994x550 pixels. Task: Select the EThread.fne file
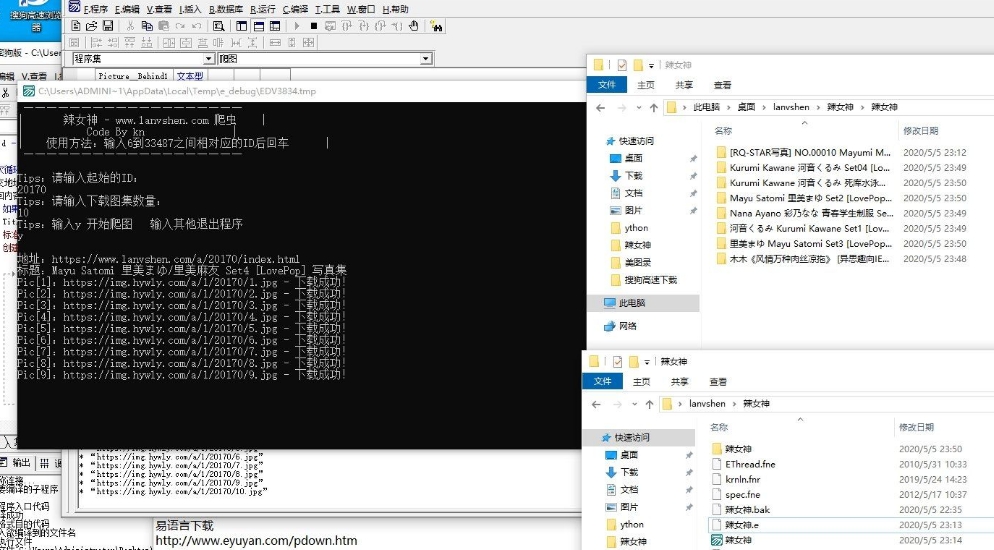click(749, 464)
